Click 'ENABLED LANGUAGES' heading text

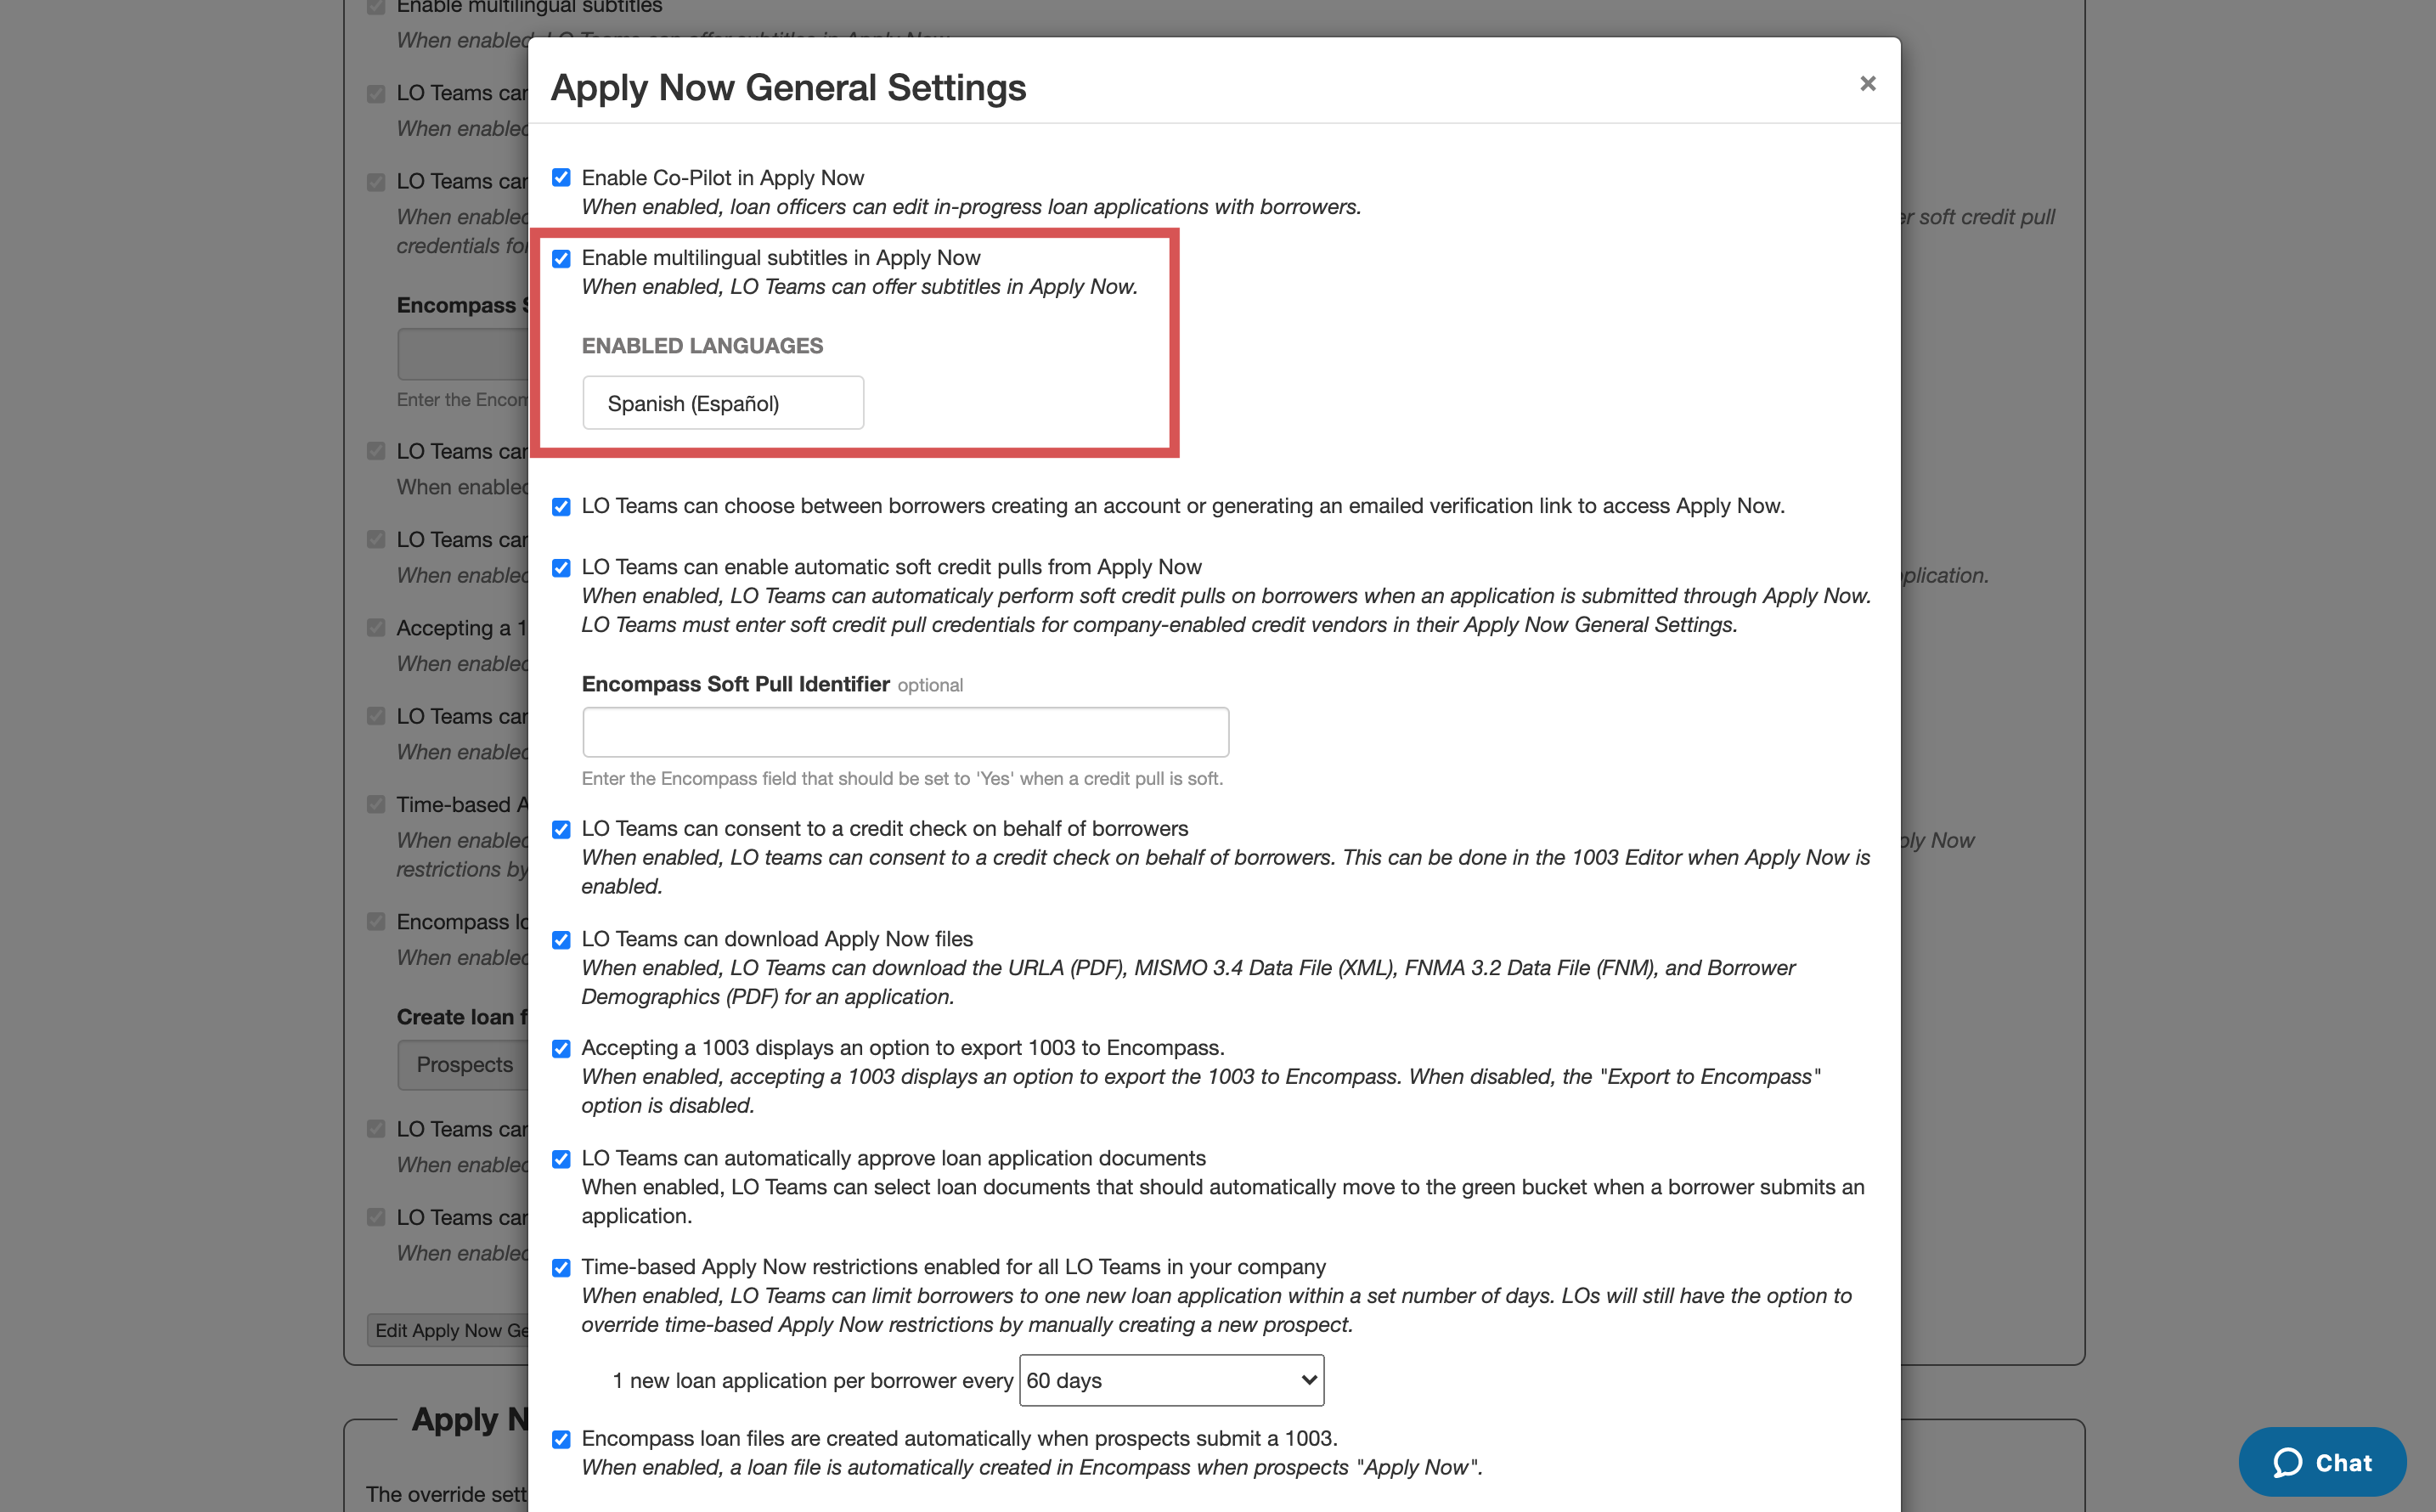(702, 346)
